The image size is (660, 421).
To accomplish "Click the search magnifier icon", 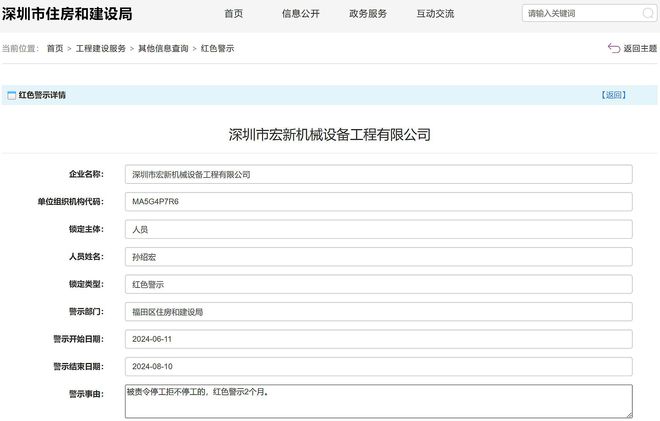I will [648, 13].
